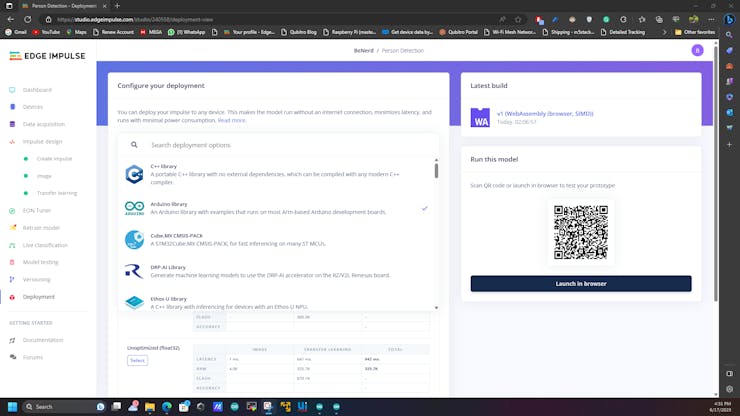Viewport: 740px width, 416px height.
Task: Click the user avatar in the header
Action: [697, 51]
